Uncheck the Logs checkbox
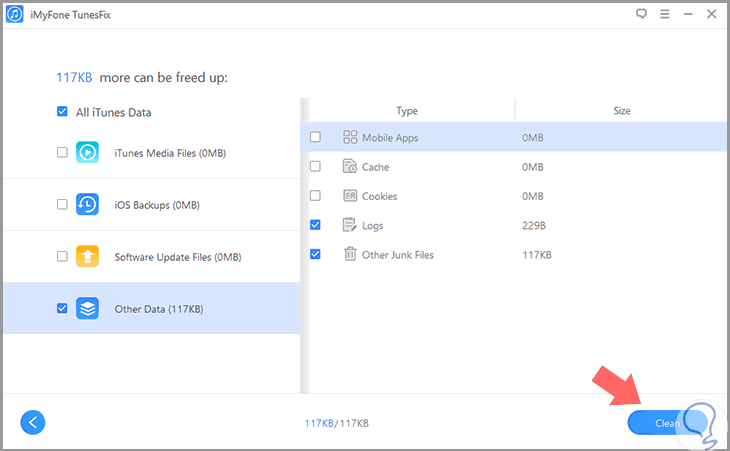Image resolution: width=730 pixels, height=451 pixels. click(316, 225)
